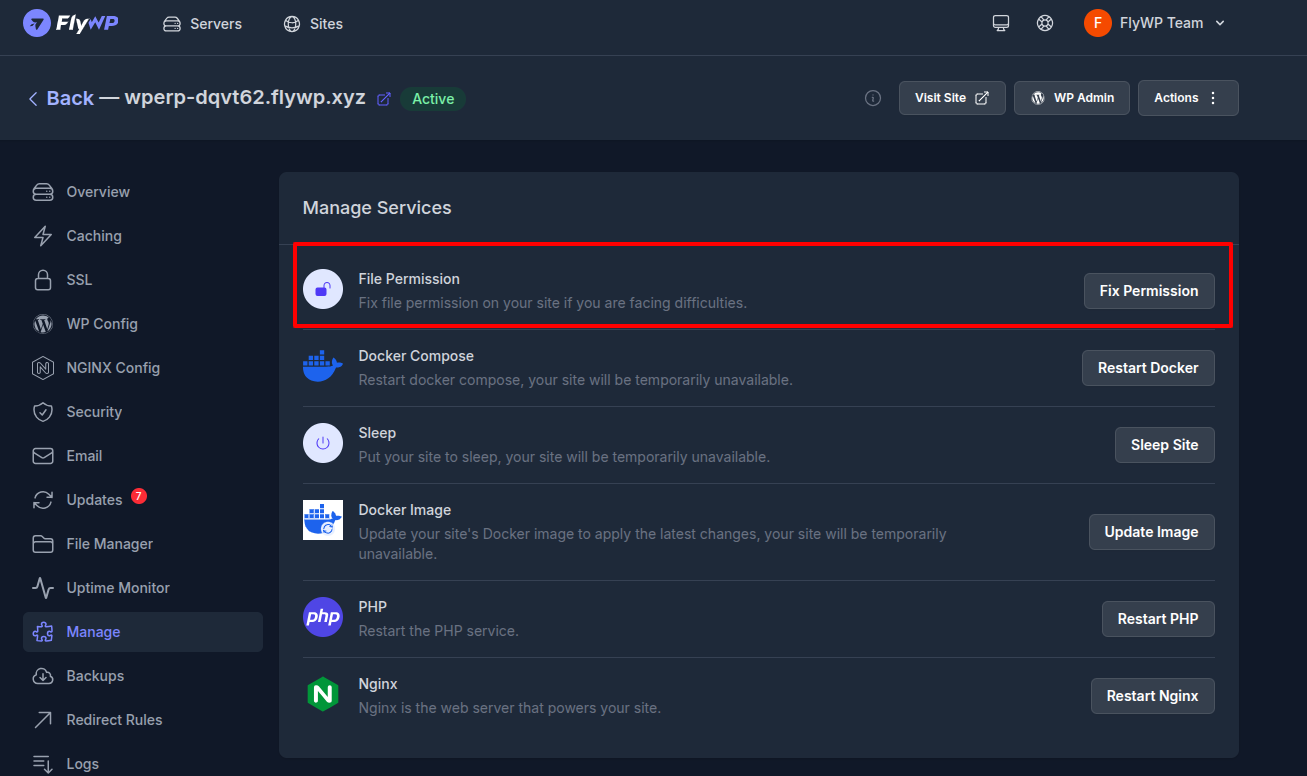Open the Actions menu
Screen dimensions: 1307x776
1188,98
